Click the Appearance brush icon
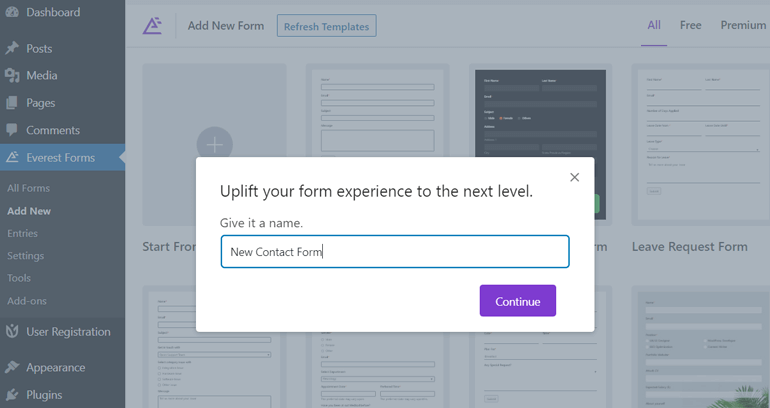This screenshot has width=770, height=408. pos(12,367)
